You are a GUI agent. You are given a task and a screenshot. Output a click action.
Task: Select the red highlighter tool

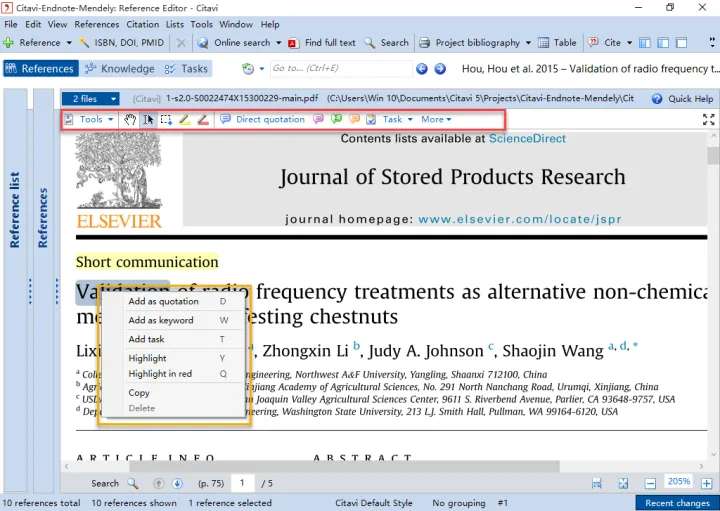[x=203, y=120]
